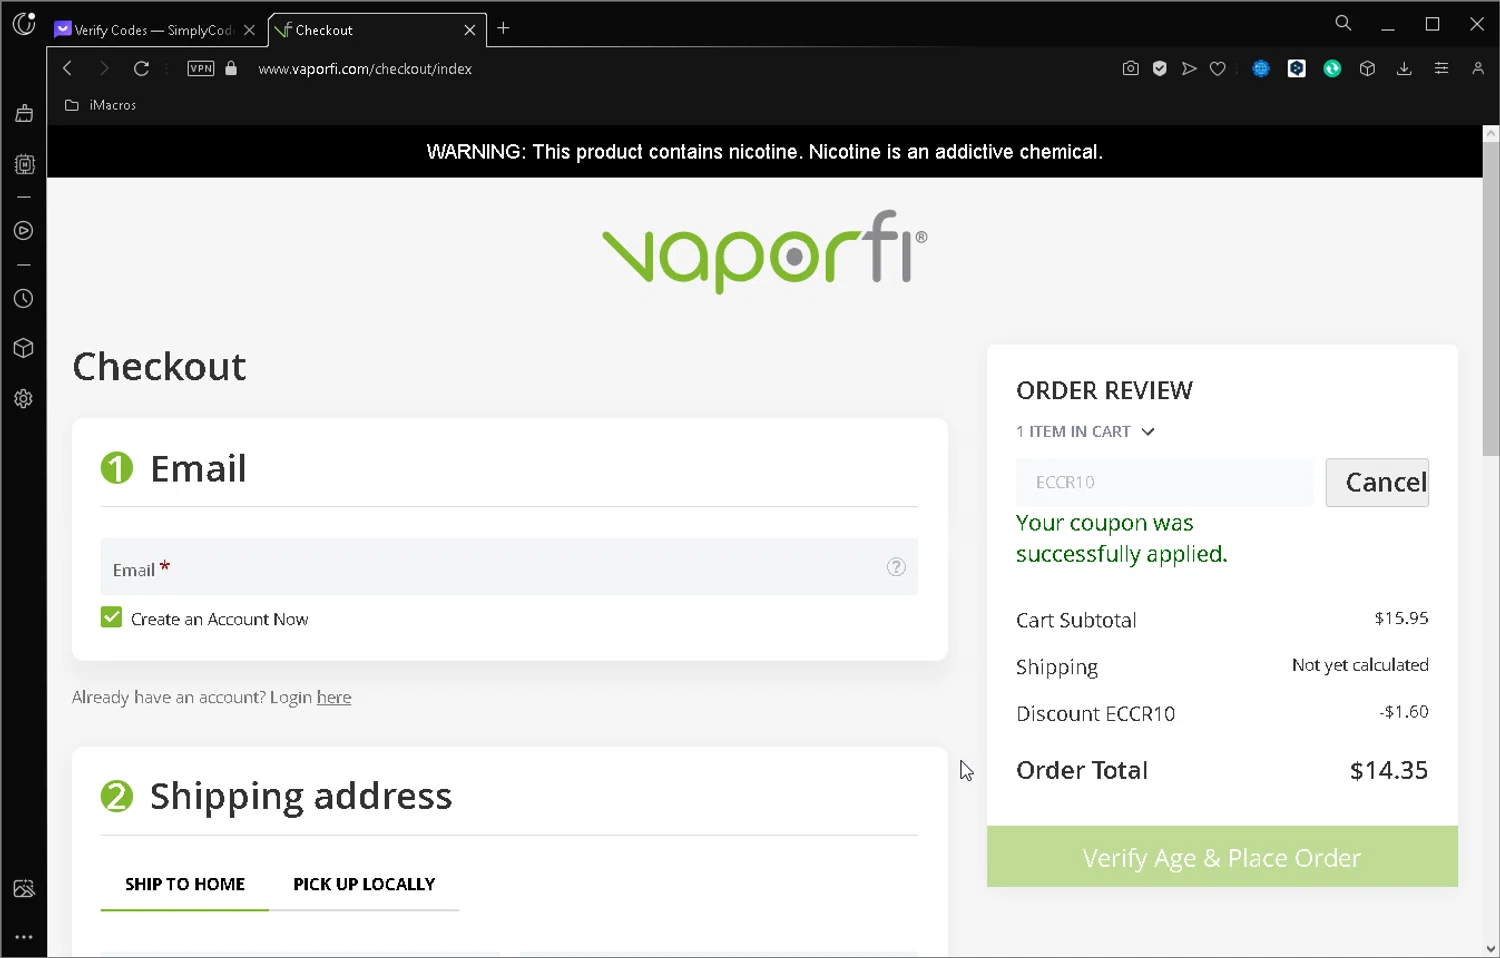Click the site security padlock icon

pyautogui.click(x=231, y=68)
